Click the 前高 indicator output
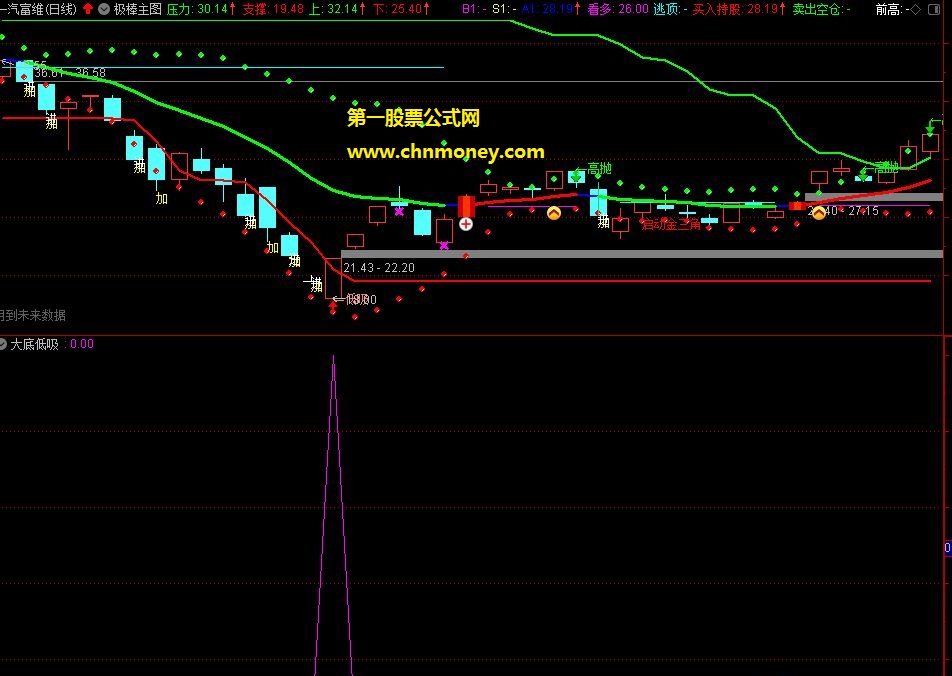 pos(892,9)
